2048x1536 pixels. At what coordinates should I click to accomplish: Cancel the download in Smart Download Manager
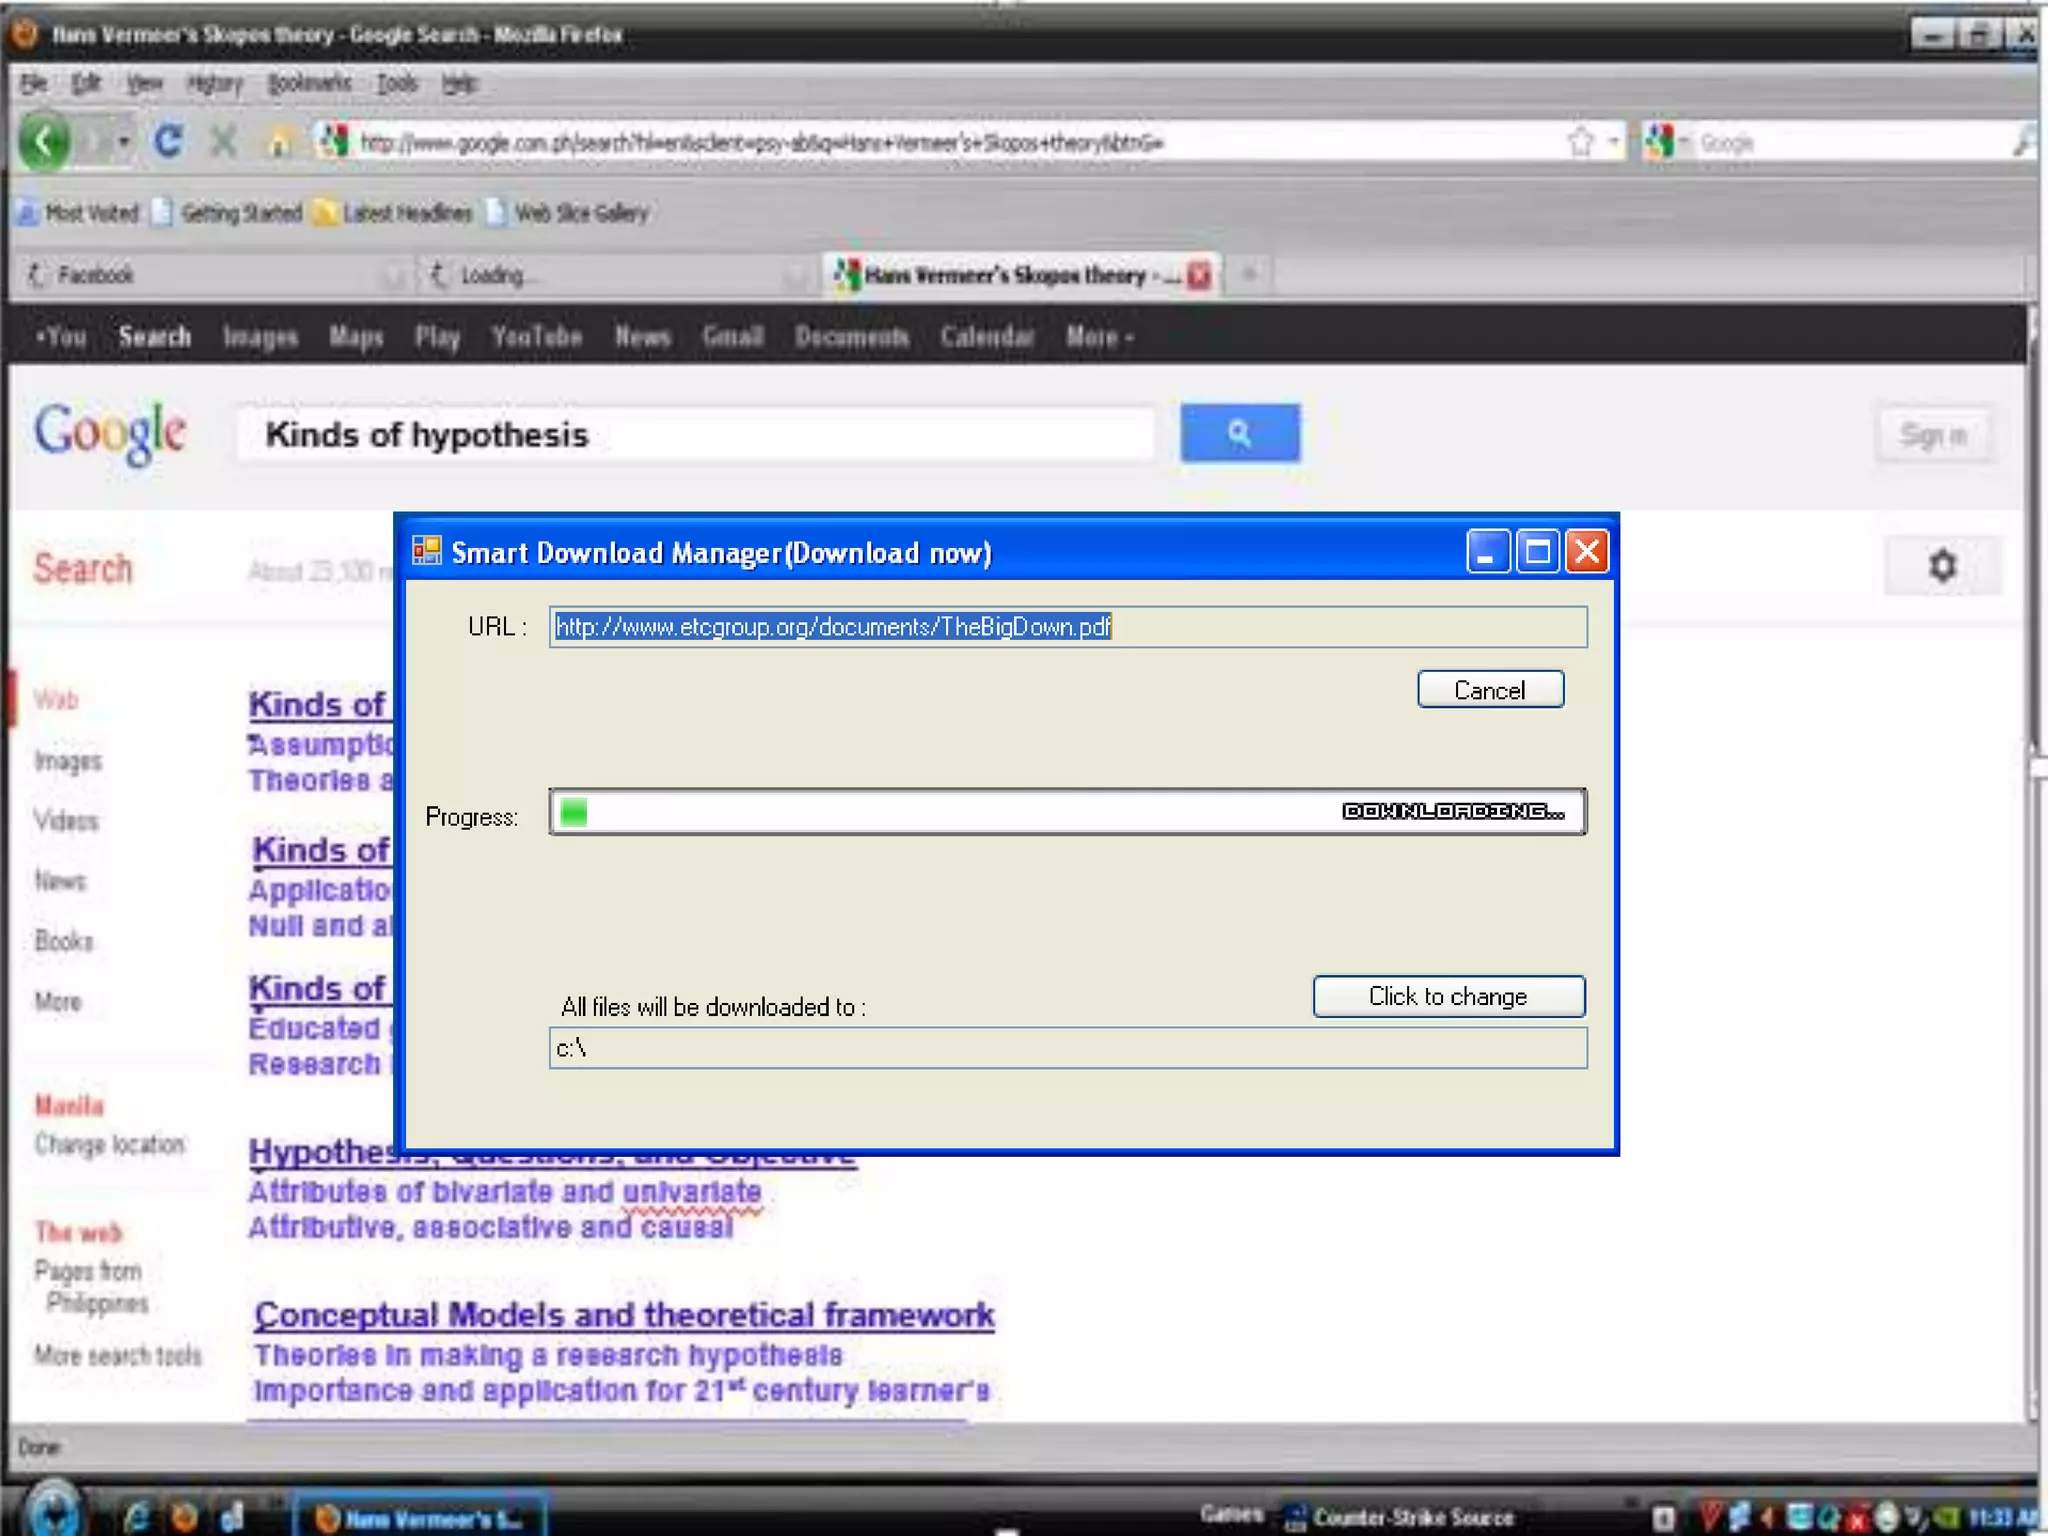point(1489,690)
